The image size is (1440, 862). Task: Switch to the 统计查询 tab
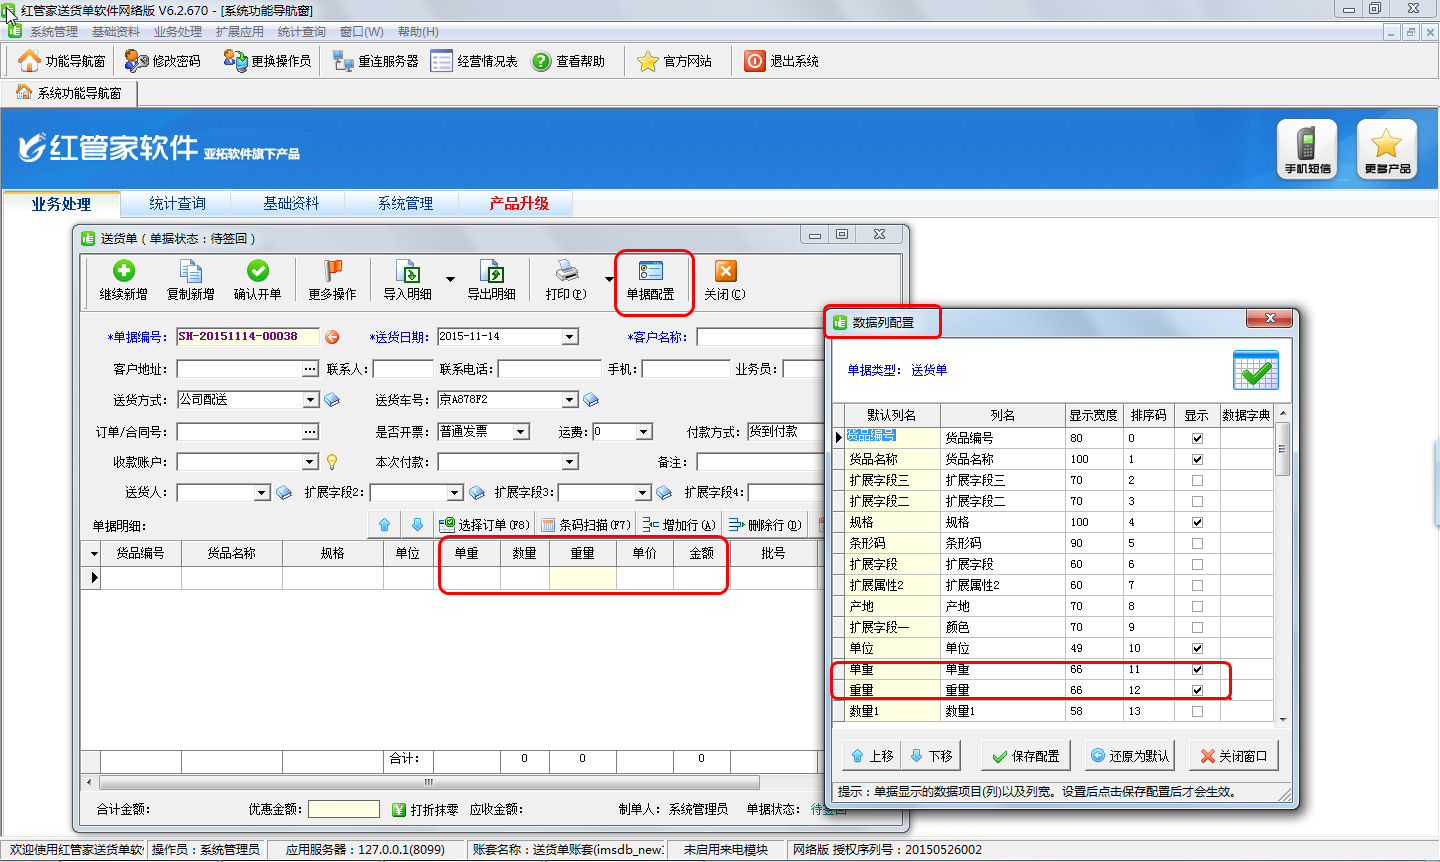(x=177, y=203)
